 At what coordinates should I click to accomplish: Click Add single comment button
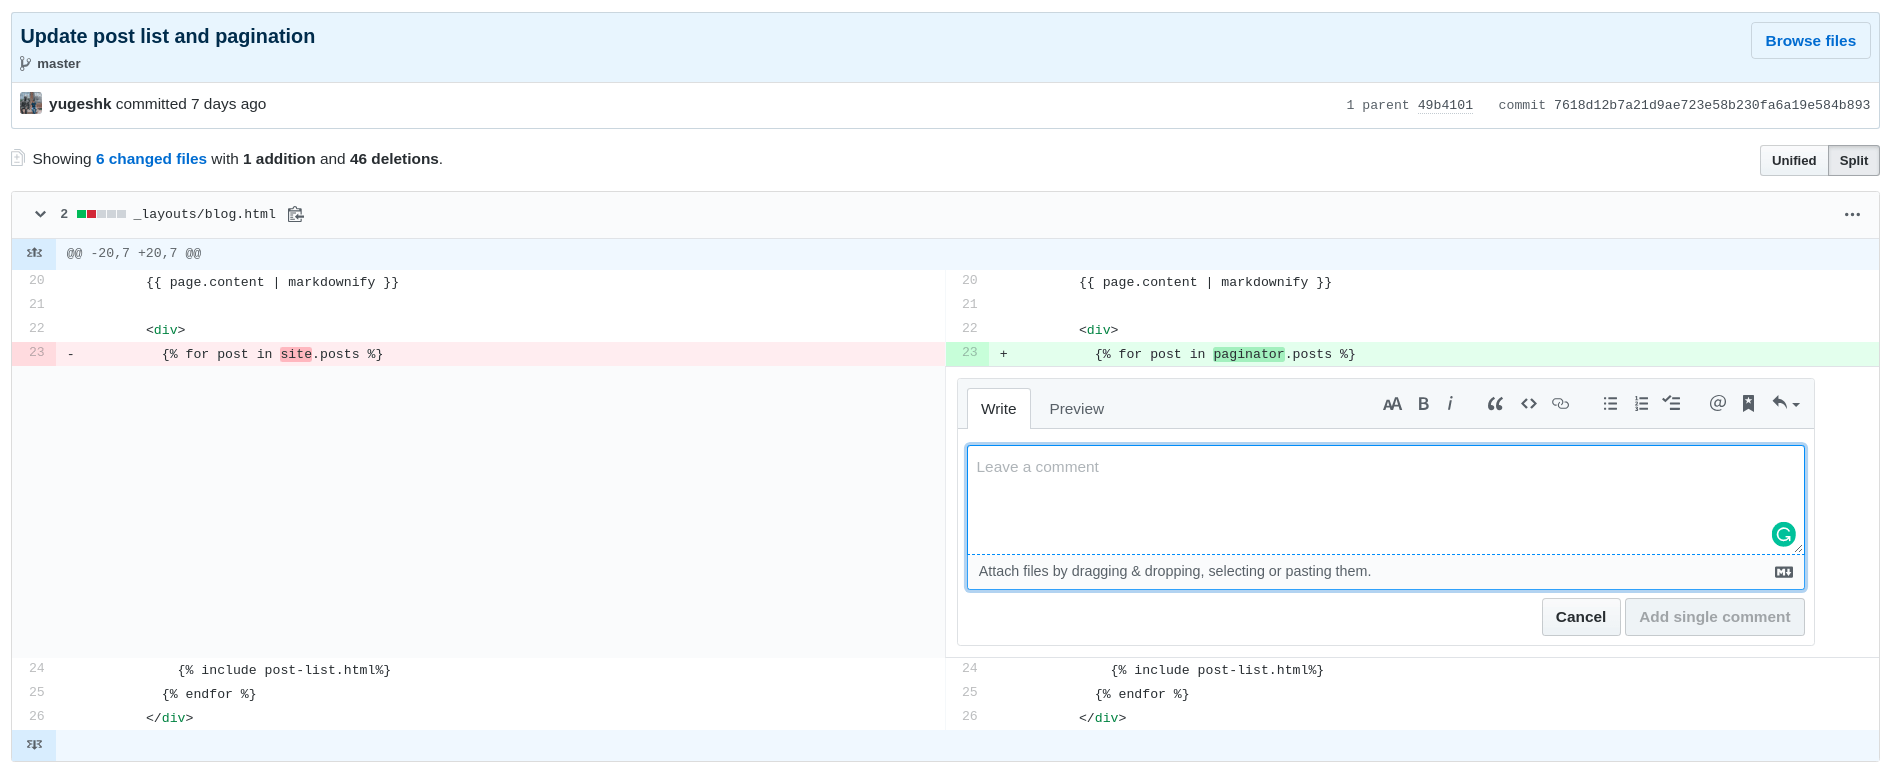pos(1715,617)
